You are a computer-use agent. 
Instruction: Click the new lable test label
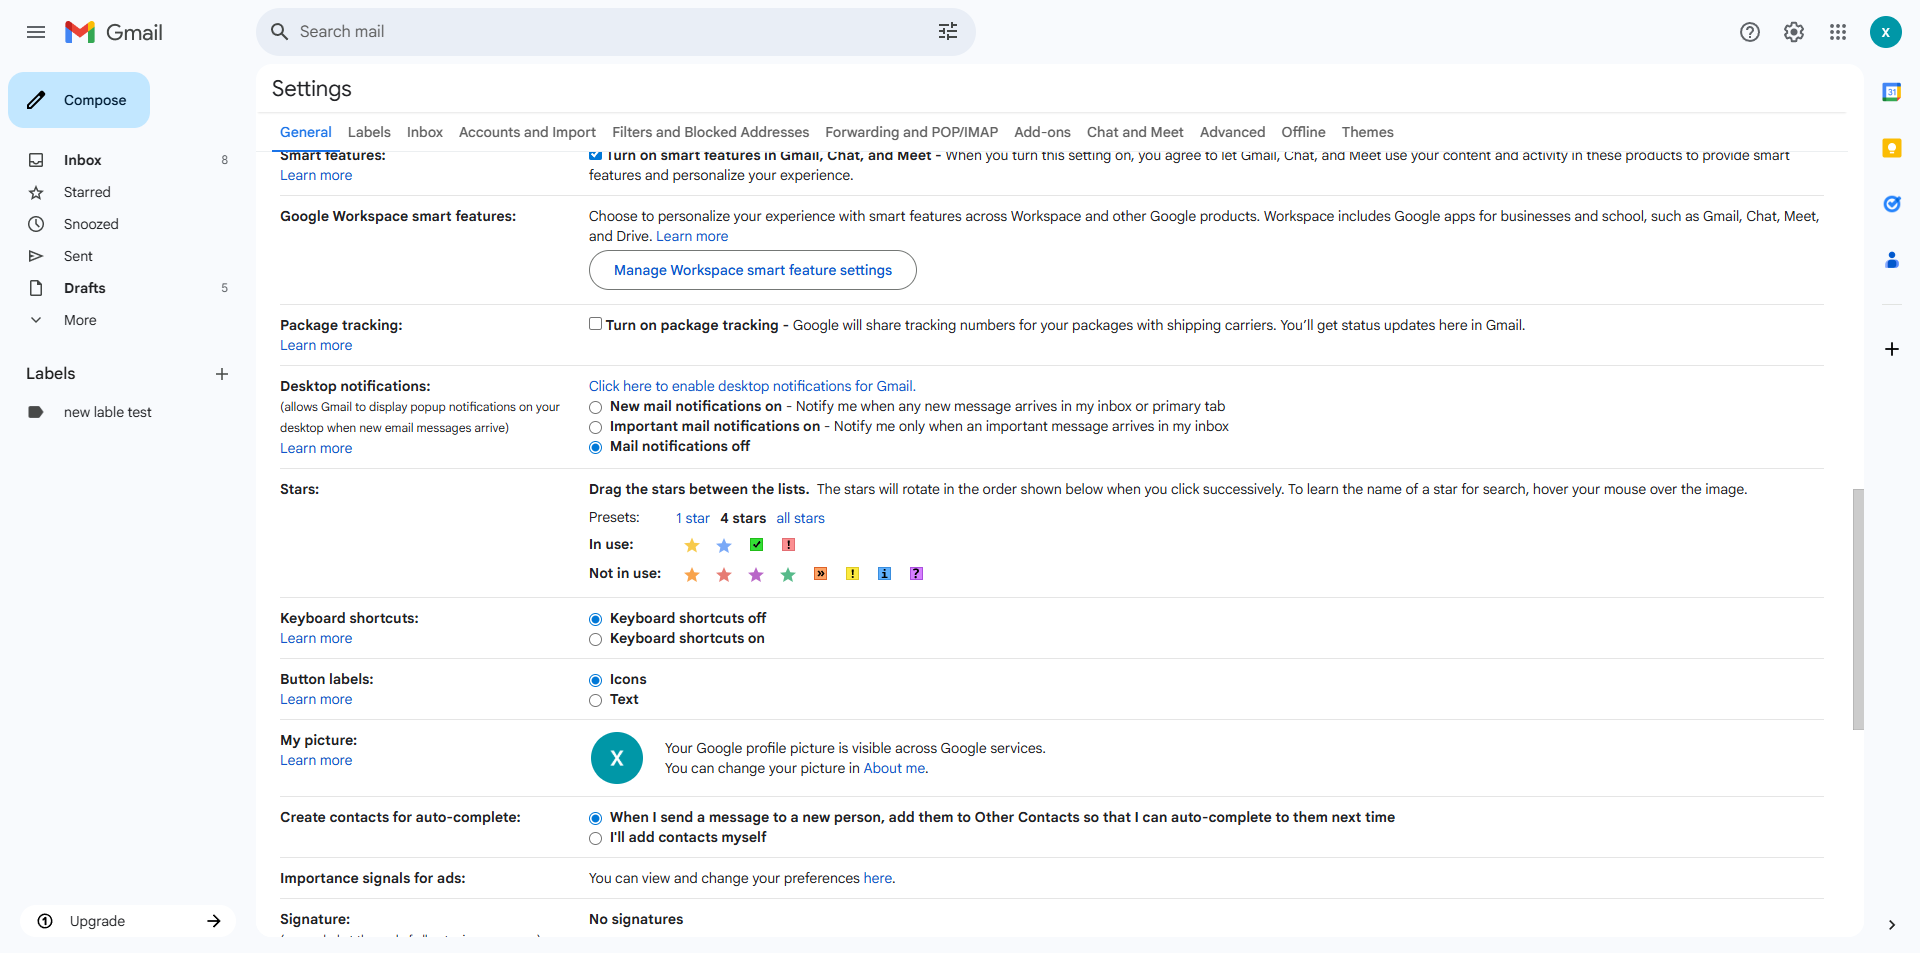108,412
